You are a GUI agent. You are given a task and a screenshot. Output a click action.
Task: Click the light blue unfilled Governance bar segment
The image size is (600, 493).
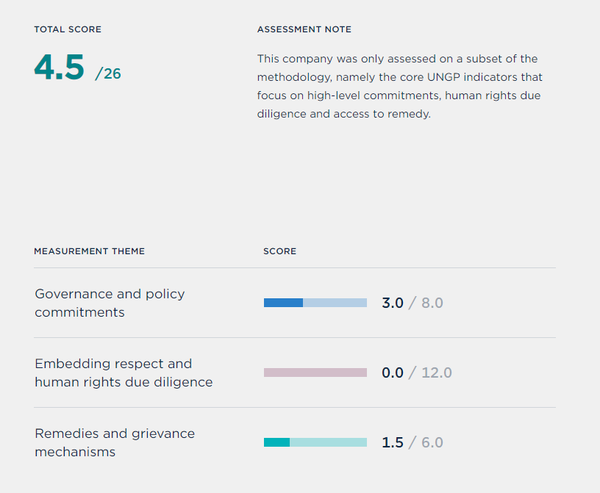pos(335,302)
